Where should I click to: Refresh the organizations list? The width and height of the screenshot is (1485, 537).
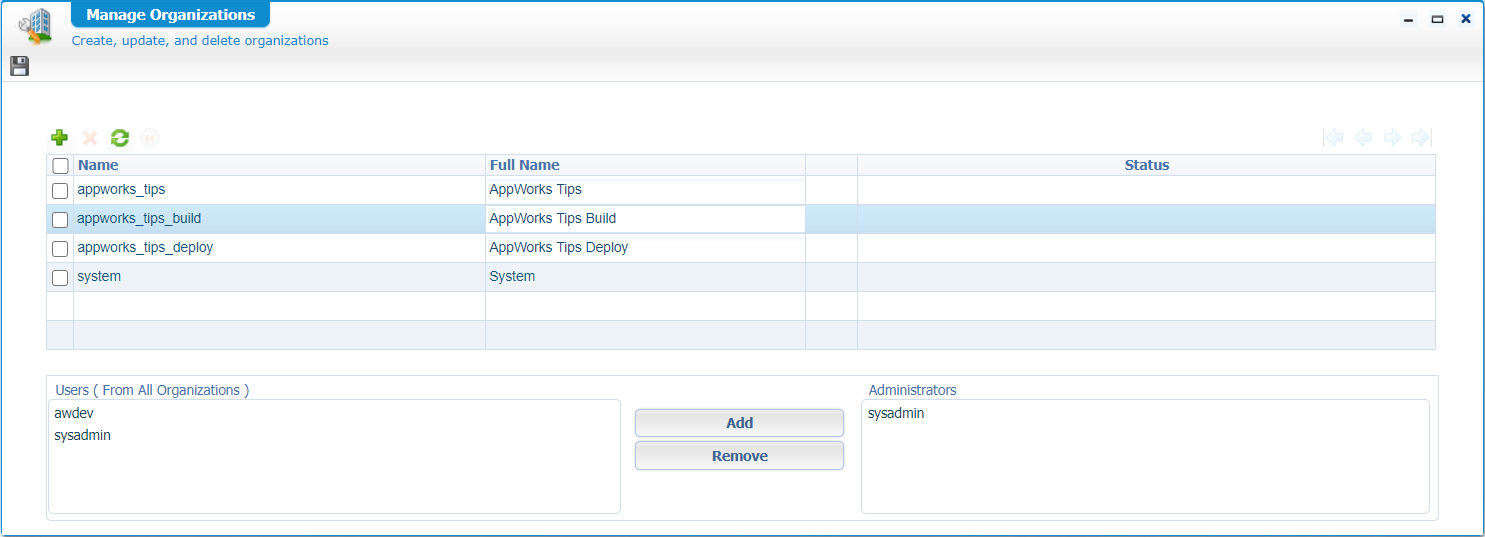(120, 138)
